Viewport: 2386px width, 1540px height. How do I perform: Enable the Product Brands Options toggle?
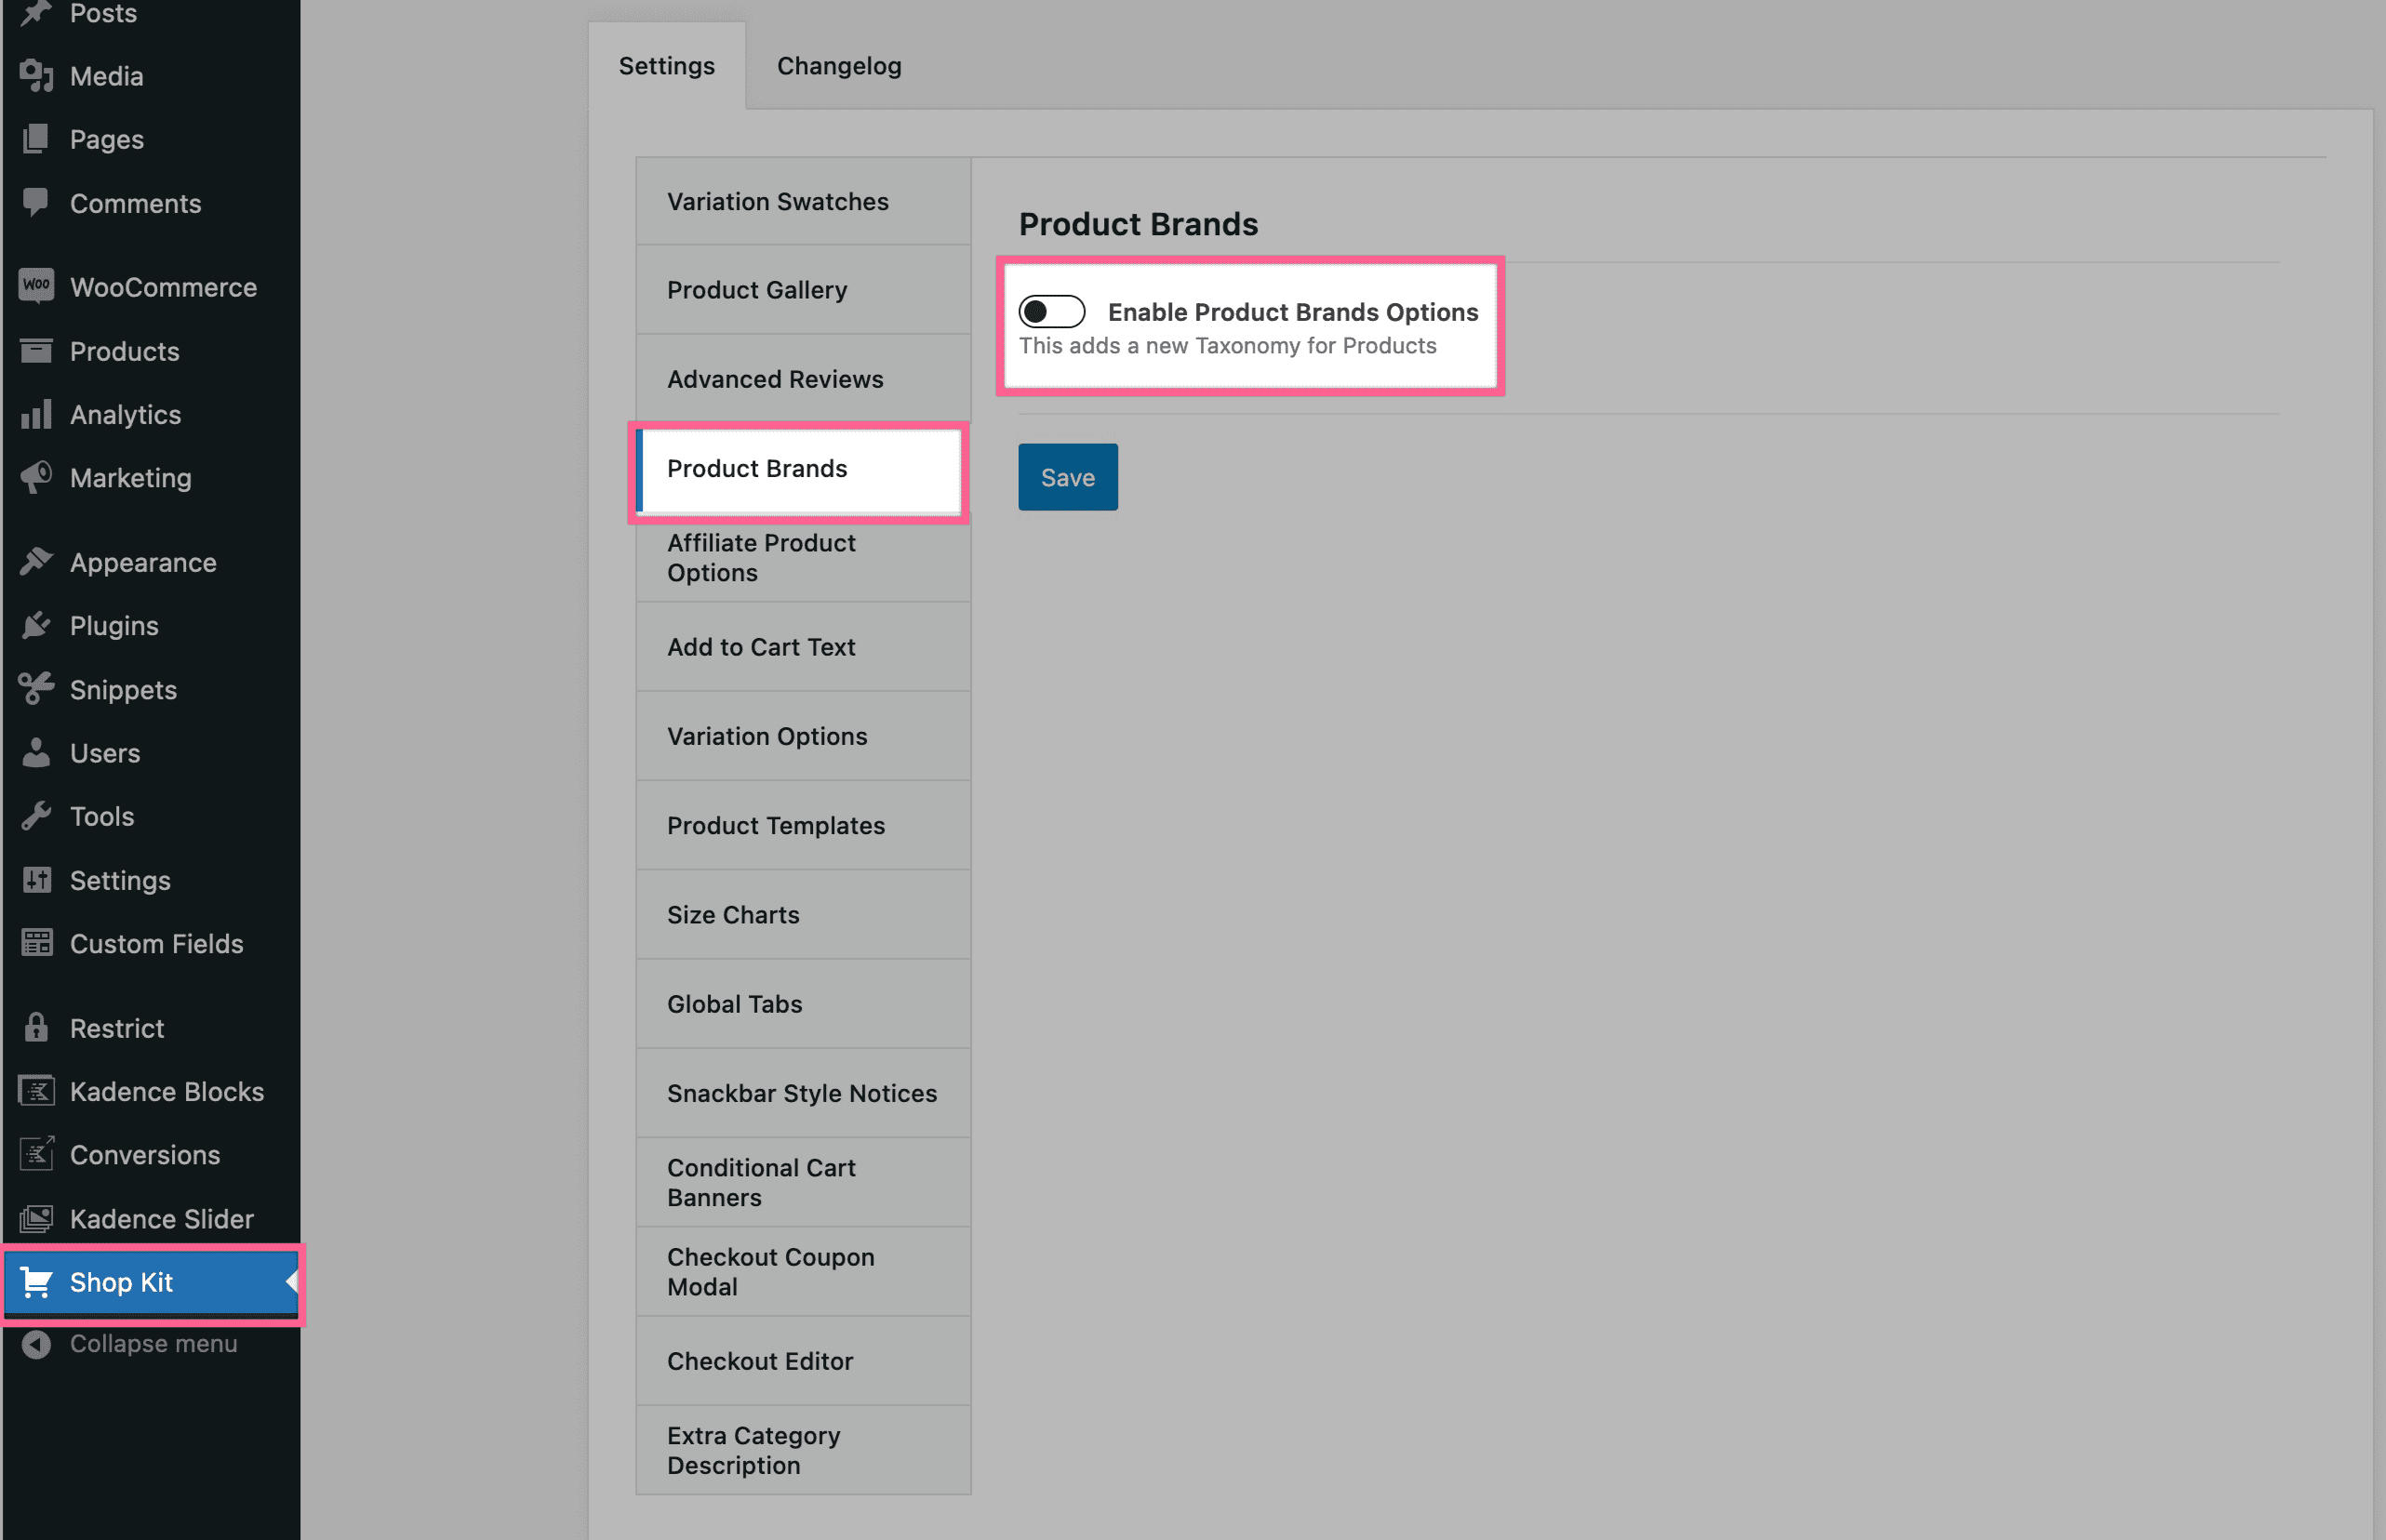[1051, 312]
